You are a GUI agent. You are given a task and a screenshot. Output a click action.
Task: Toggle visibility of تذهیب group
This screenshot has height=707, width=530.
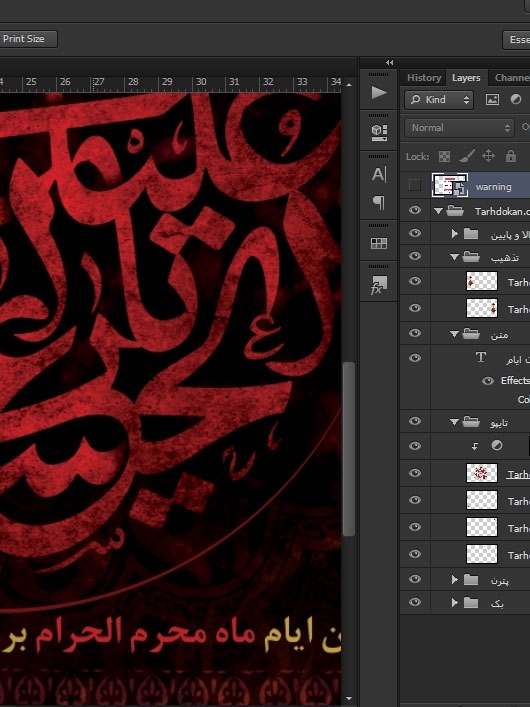(415, 256)
